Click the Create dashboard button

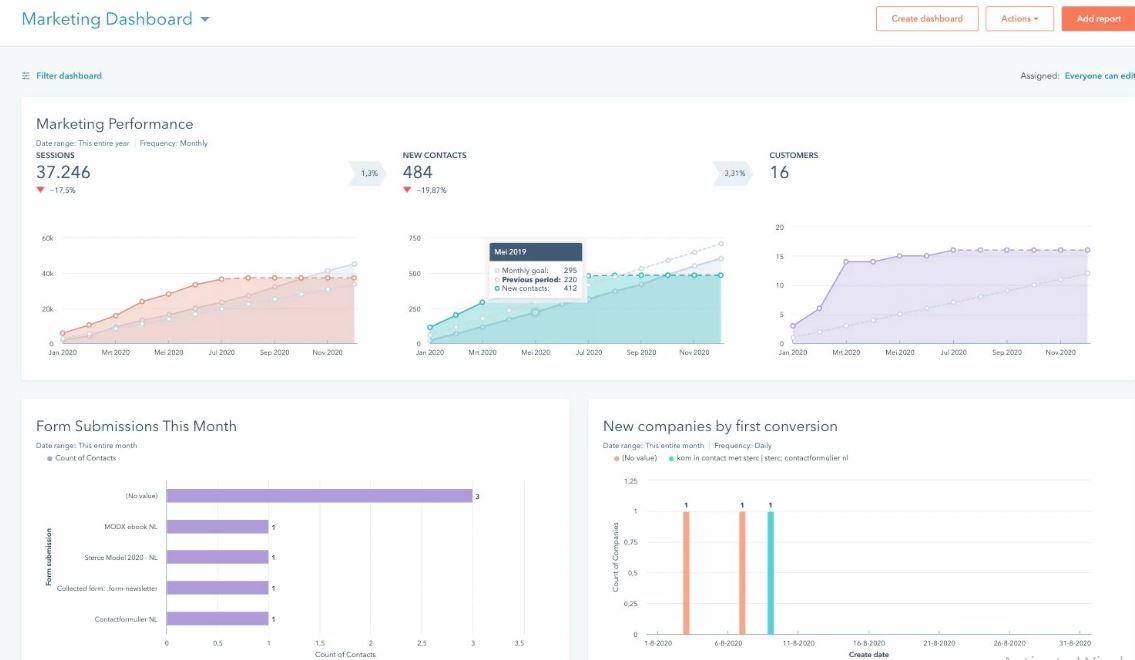click(x=927, y=19)
